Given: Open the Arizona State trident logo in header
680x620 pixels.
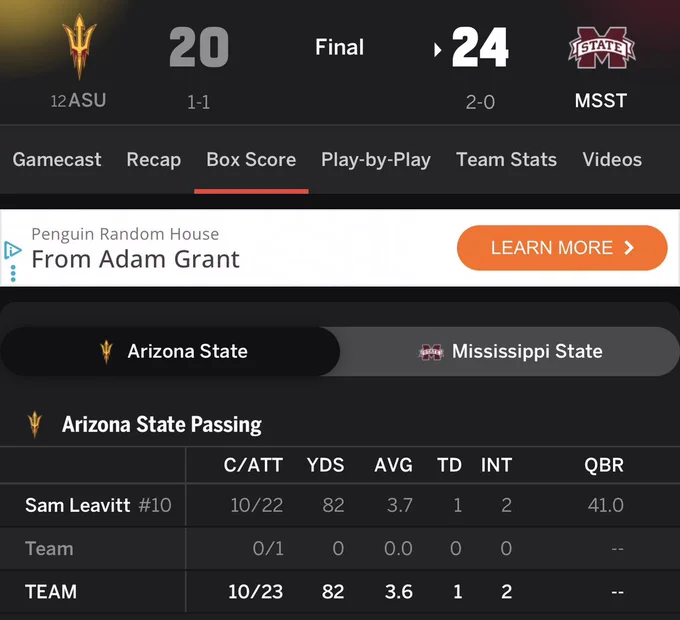Looking at the screenshot, I should pyautogui.click(x=79, y=46).
